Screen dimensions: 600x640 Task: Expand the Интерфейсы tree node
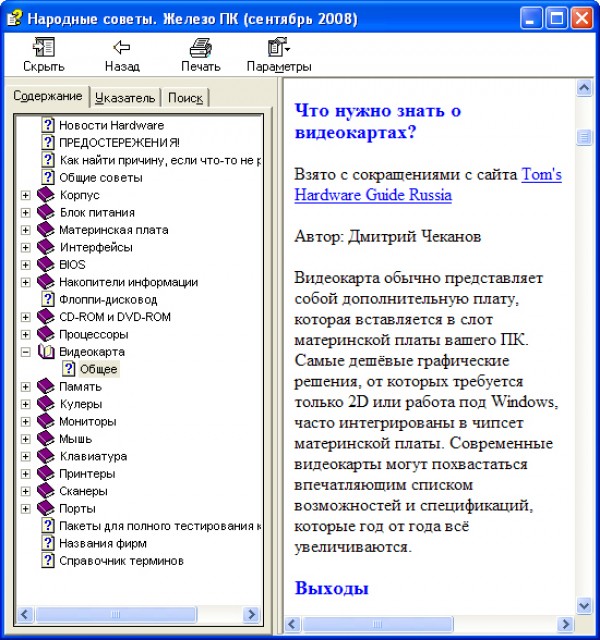[x=25, y=247]
